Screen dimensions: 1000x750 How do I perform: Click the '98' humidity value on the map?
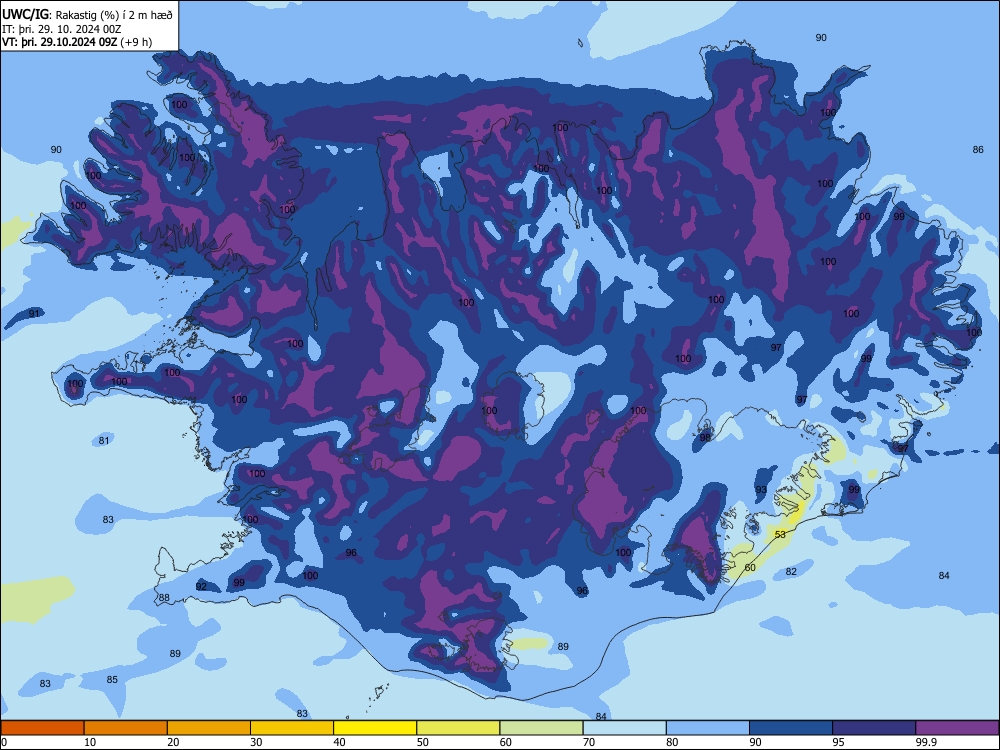(705, 438)
